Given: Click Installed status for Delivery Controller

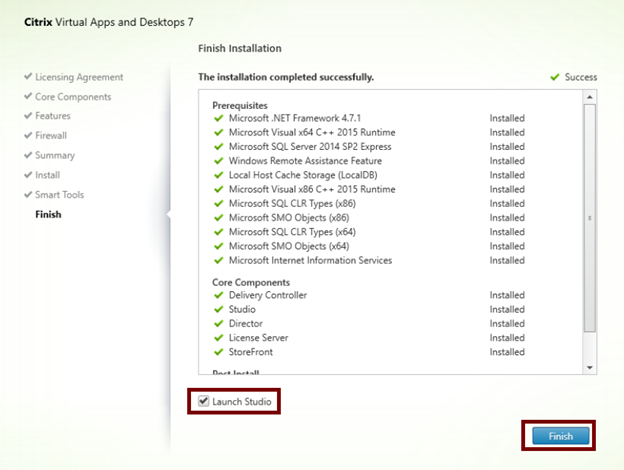Looking at the screenshot, I should tap(507, 295).
